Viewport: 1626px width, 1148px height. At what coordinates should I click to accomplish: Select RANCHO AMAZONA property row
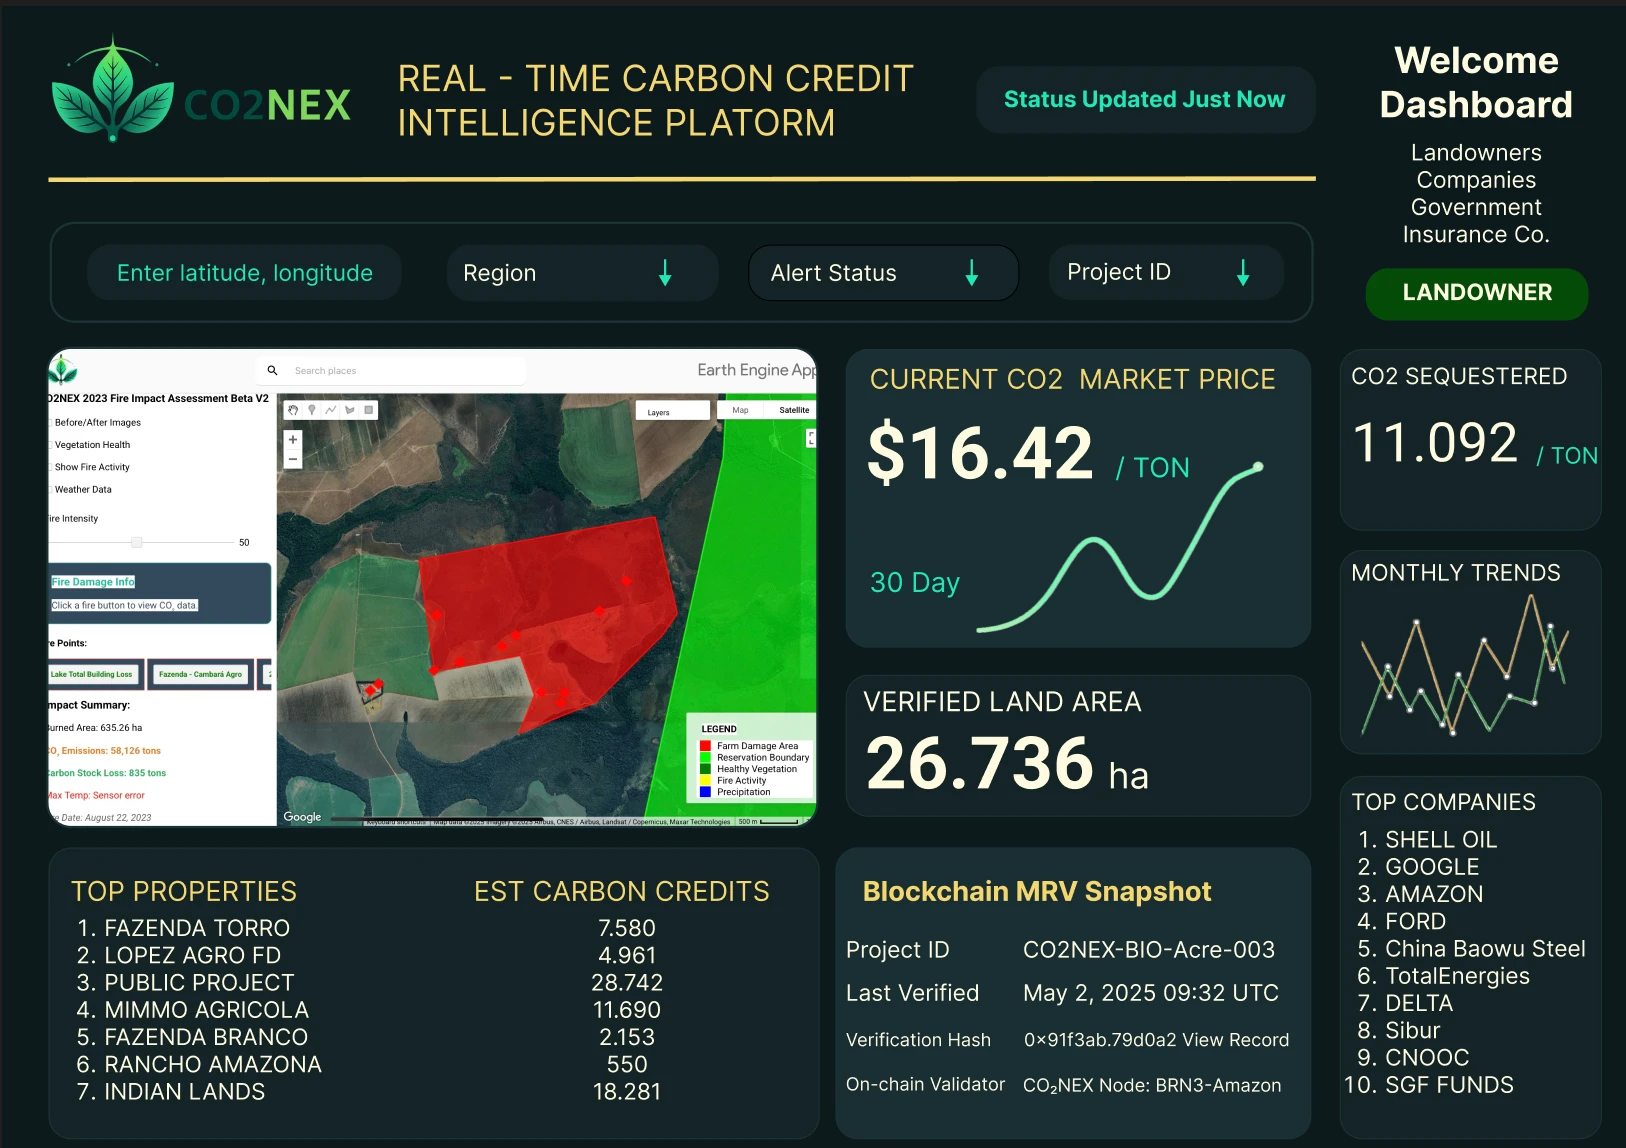click(199, 1064)
